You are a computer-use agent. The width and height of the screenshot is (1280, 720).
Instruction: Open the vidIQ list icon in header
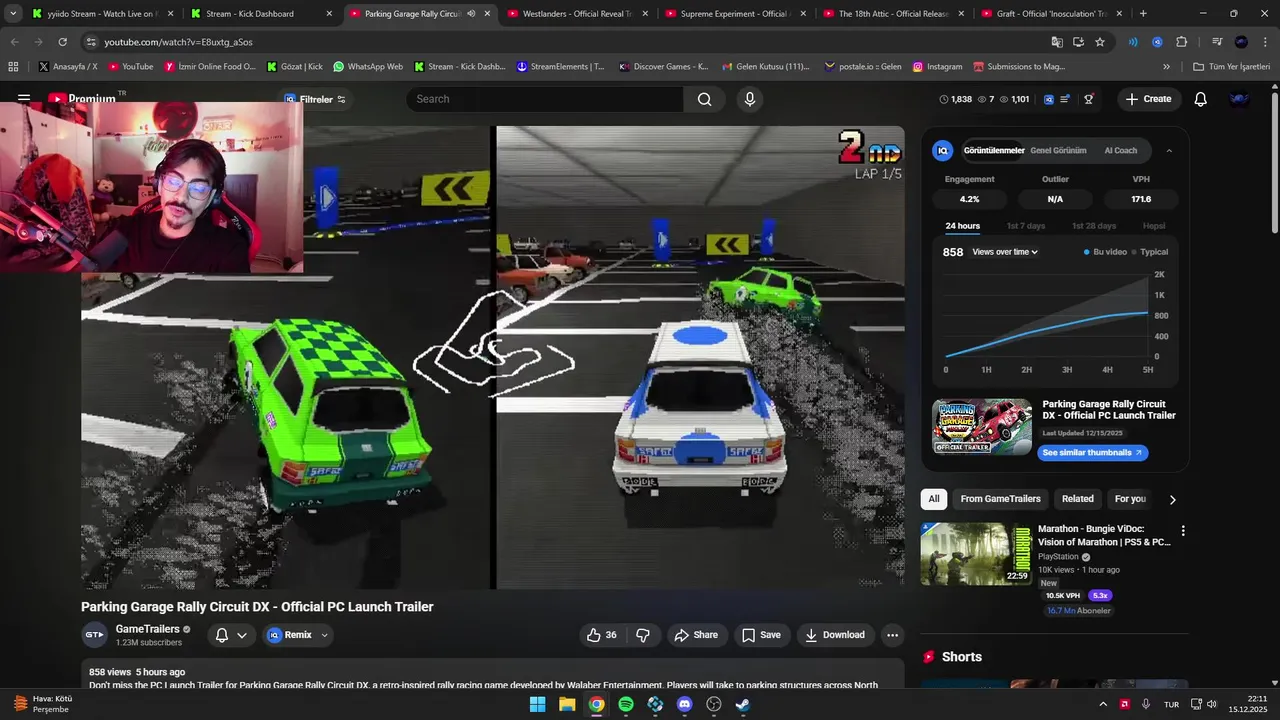click(1066, 99)
